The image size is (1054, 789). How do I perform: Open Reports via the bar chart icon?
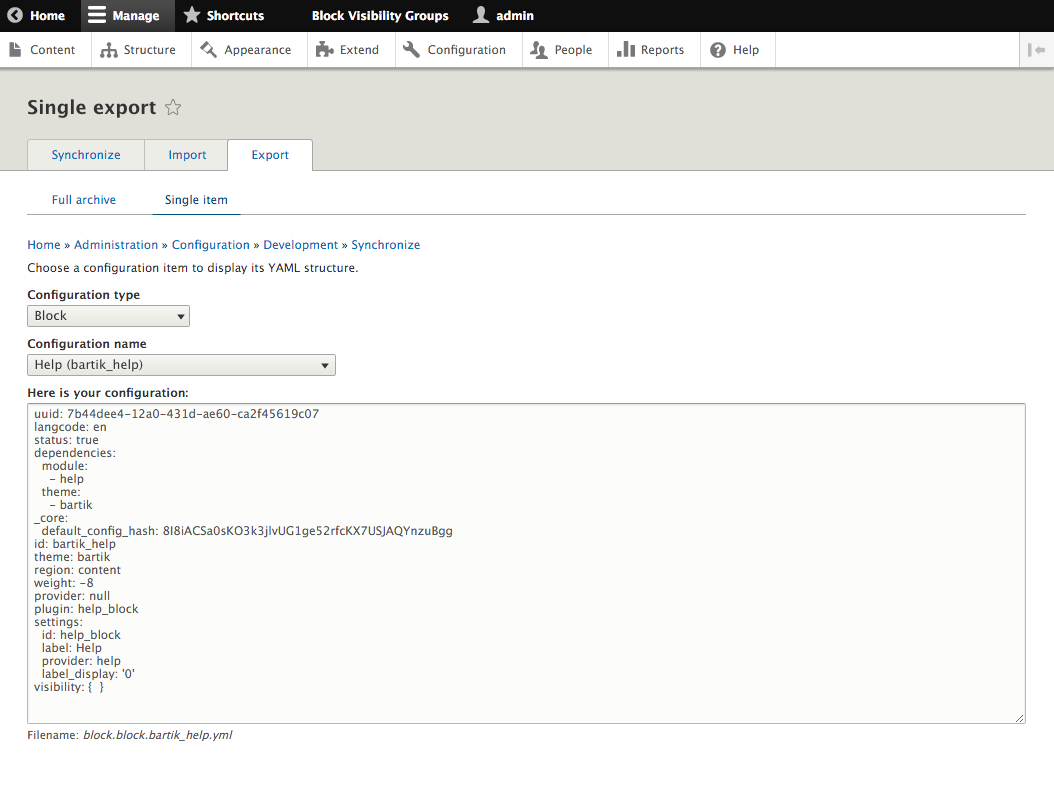[x=626, y=50]
